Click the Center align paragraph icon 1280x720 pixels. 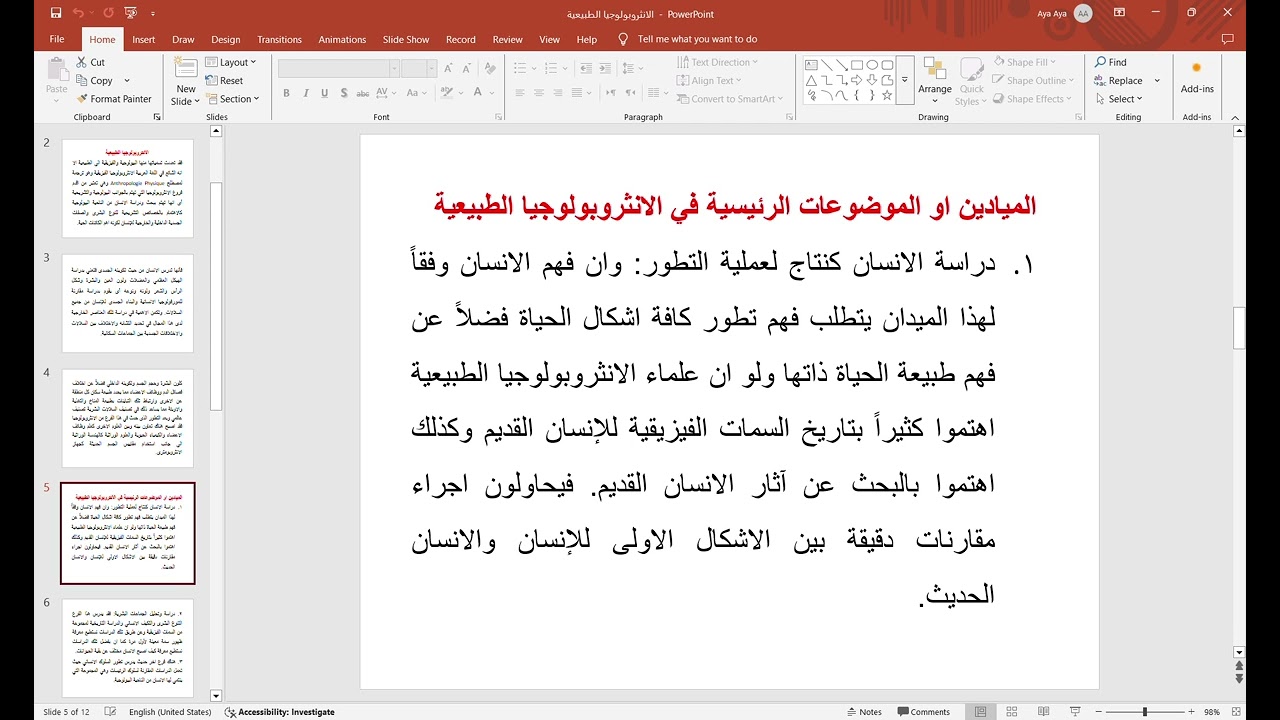tap(539, 93)
